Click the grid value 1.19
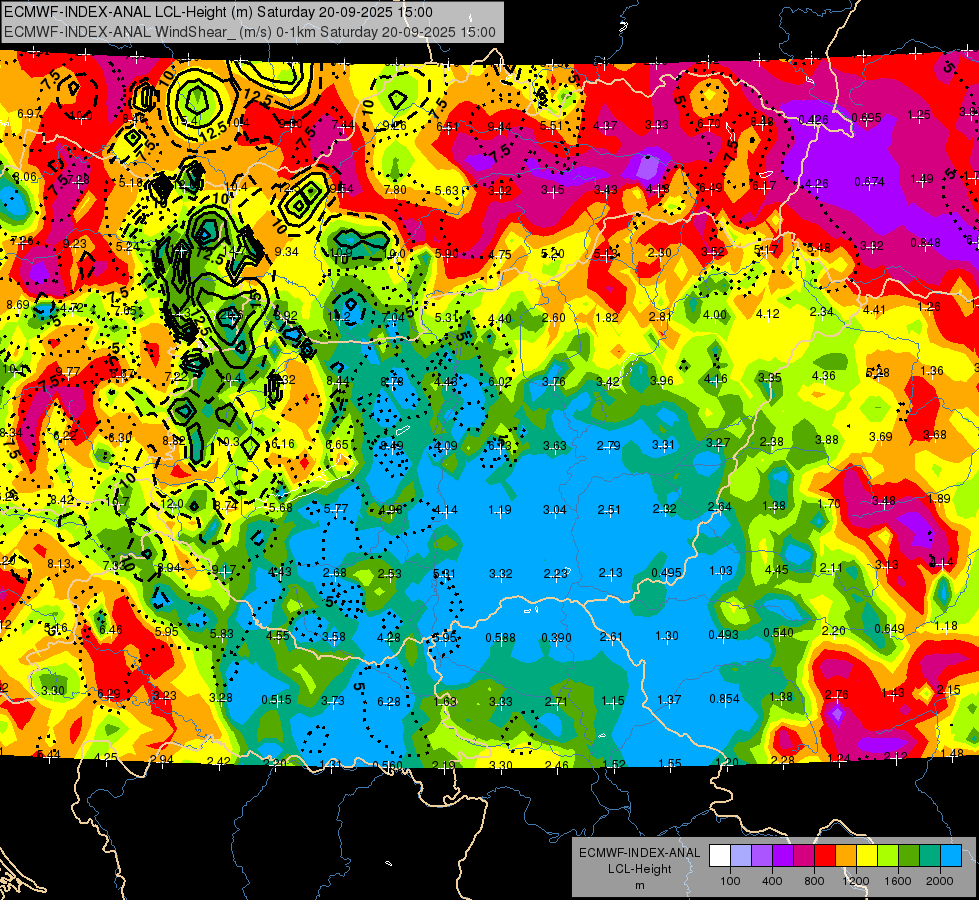Image resolution: width=979 pixels, height=900 pixels. click(499, 510)
